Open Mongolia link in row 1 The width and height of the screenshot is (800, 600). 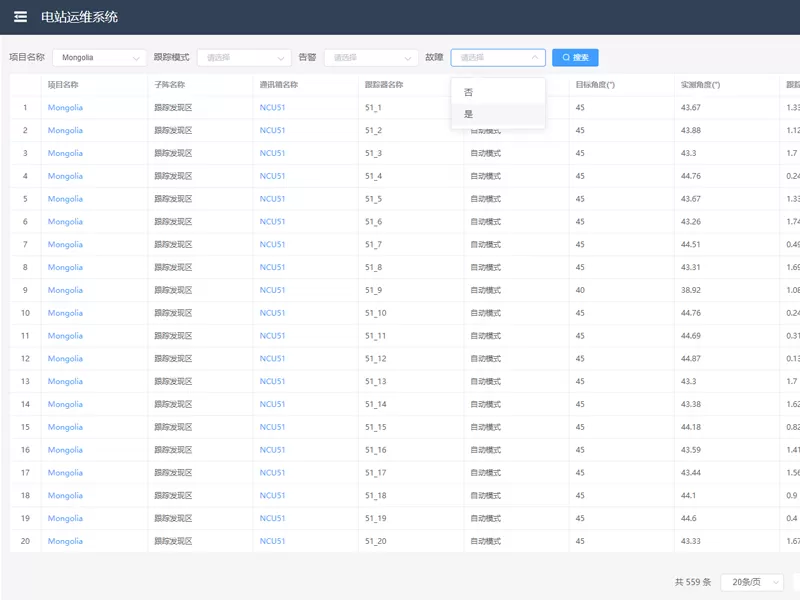click(x=65, y=107)
